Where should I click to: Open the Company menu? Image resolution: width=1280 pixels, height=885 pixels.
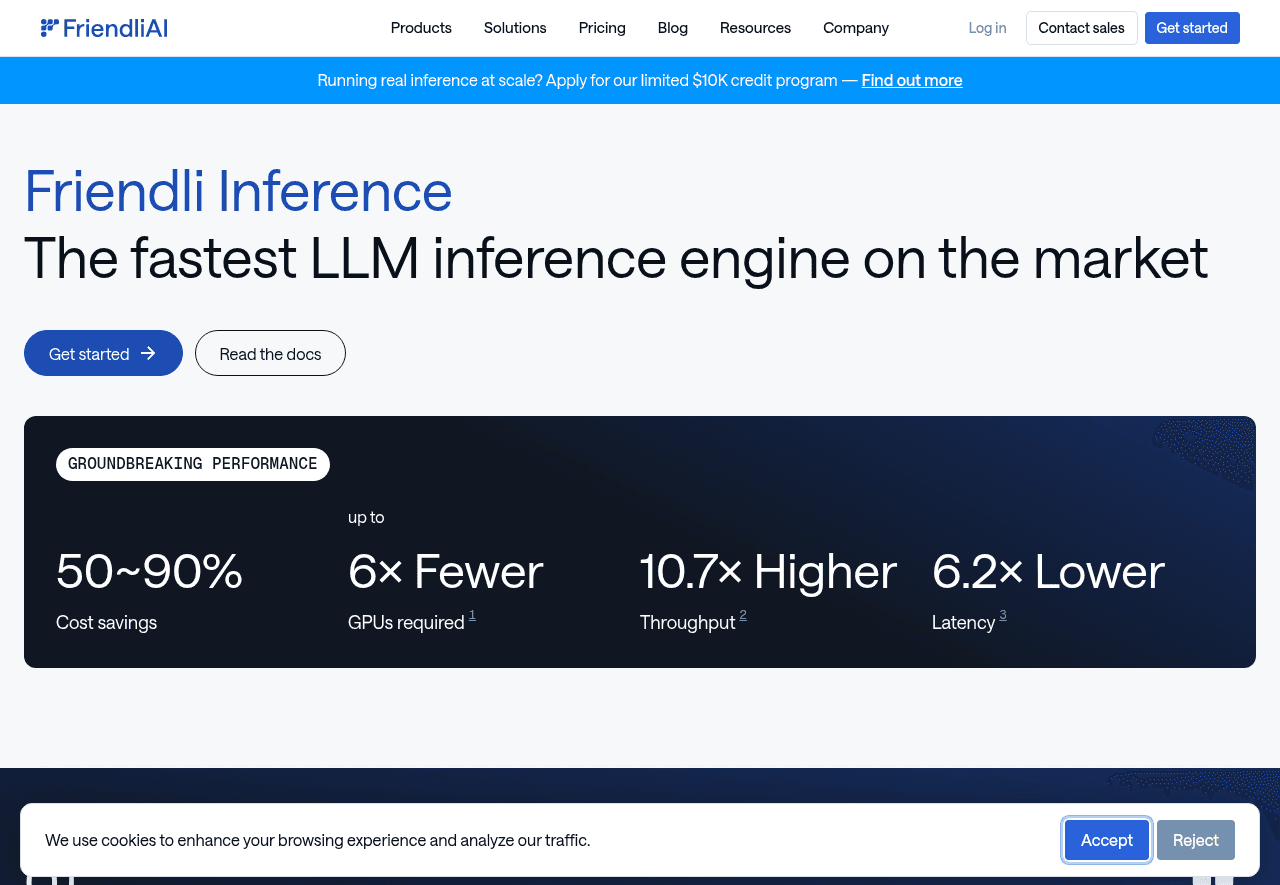[x=856, y=28]
